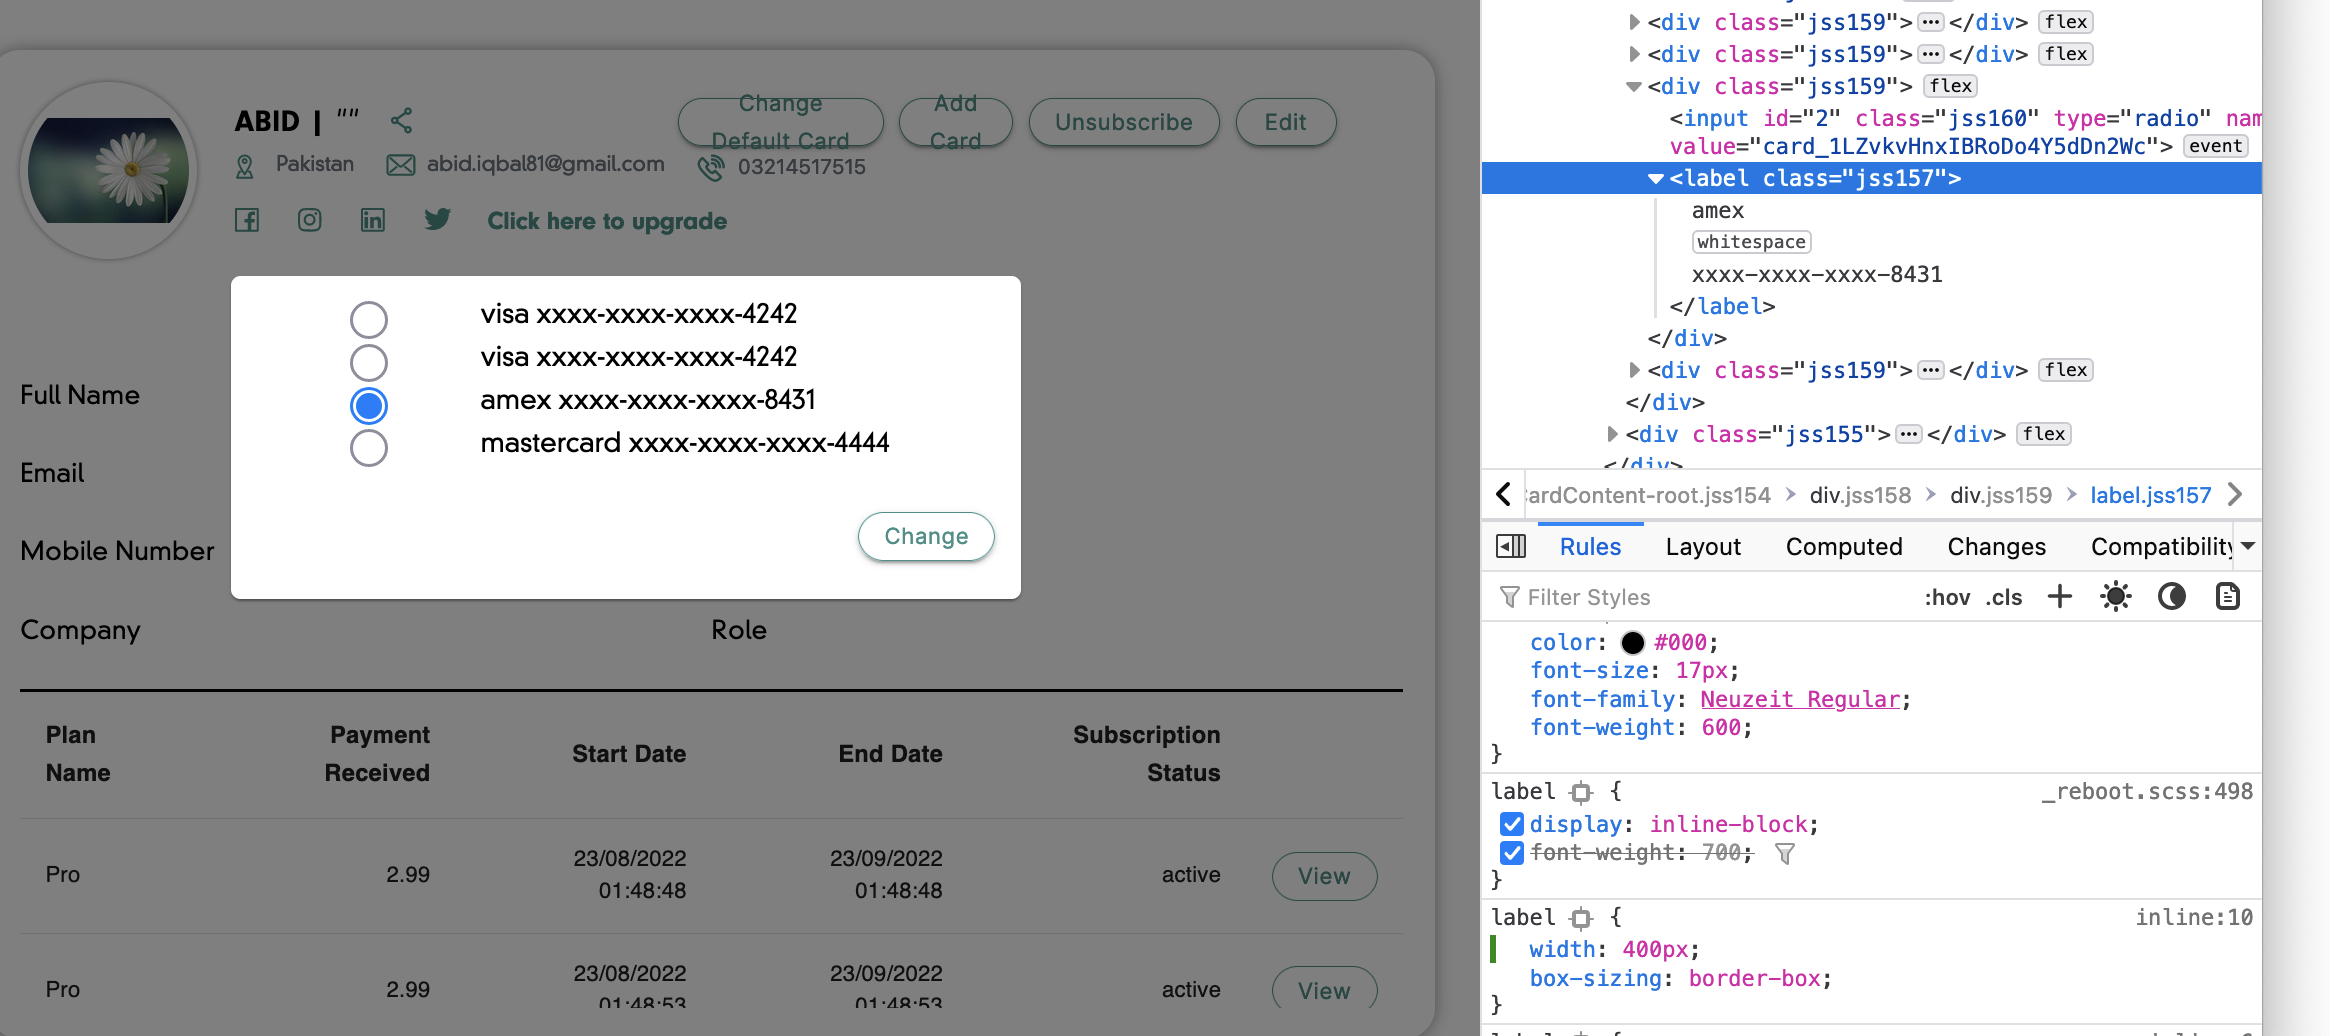Screen dimensions: 2330x1036
Task: Focus the Filter Styles input
Action: pyautogui.click(x=1700, y=597)
